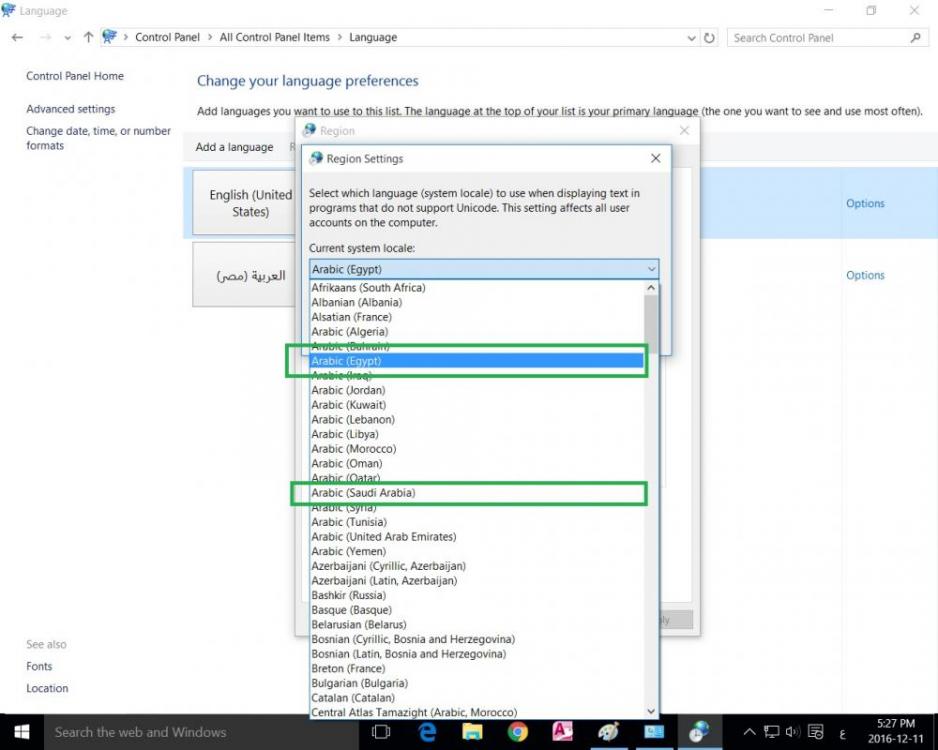Screen dimensions: 938x750
Task: Click Add a language button
Action: coord(234,147)
